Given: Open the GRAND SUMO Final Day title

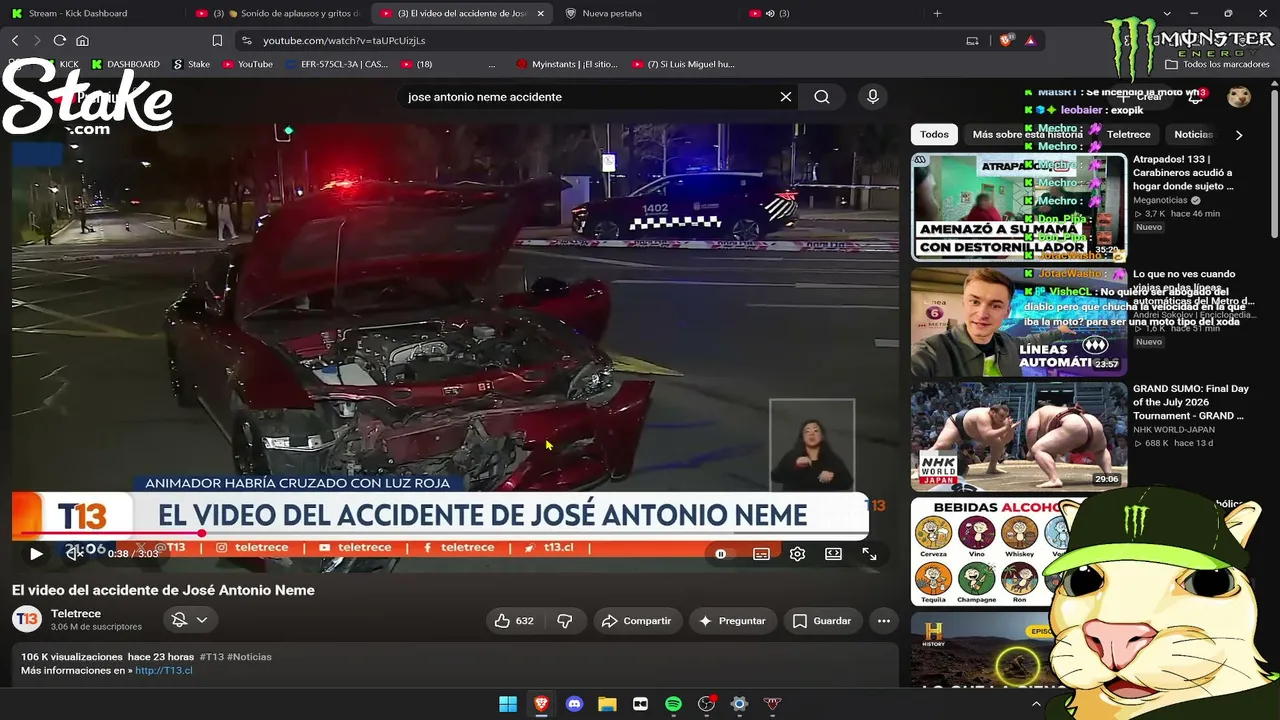Looking at the screenshot, I should (x=1191, y=402).
